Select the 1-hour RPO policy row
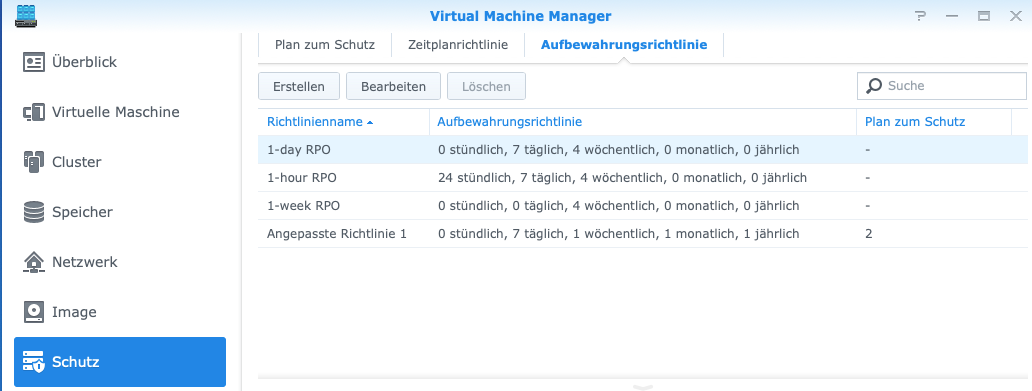 tap(642, 178)
